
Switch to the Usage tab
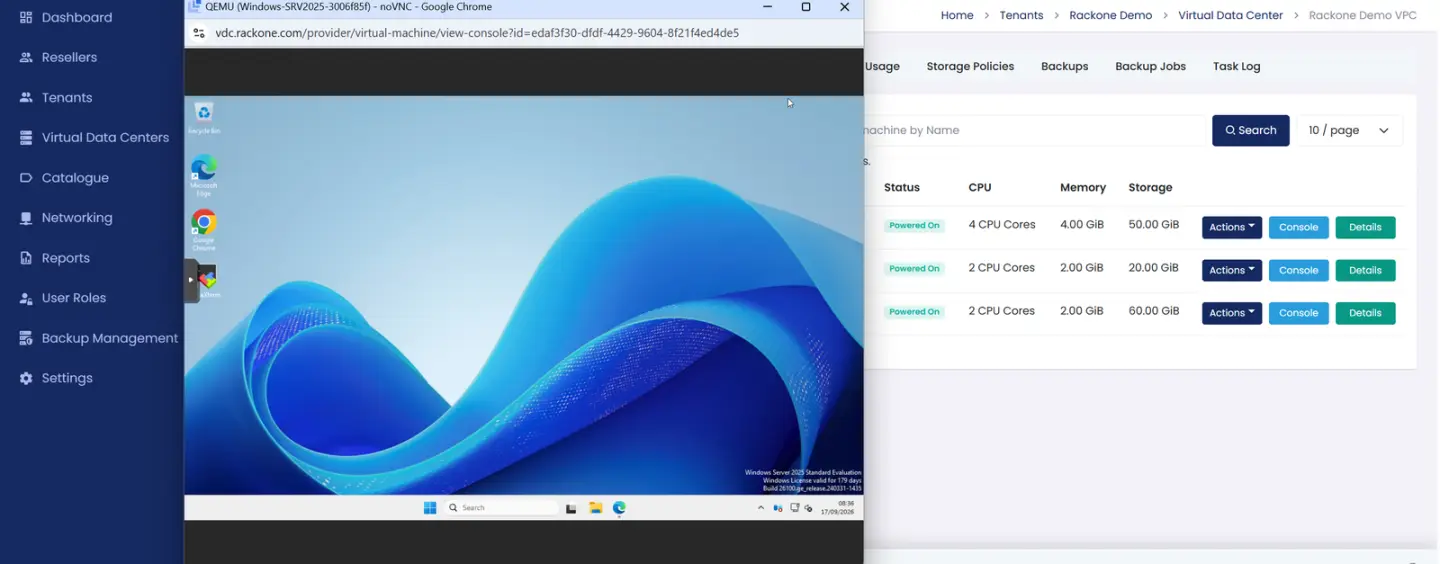coord(882,66)
